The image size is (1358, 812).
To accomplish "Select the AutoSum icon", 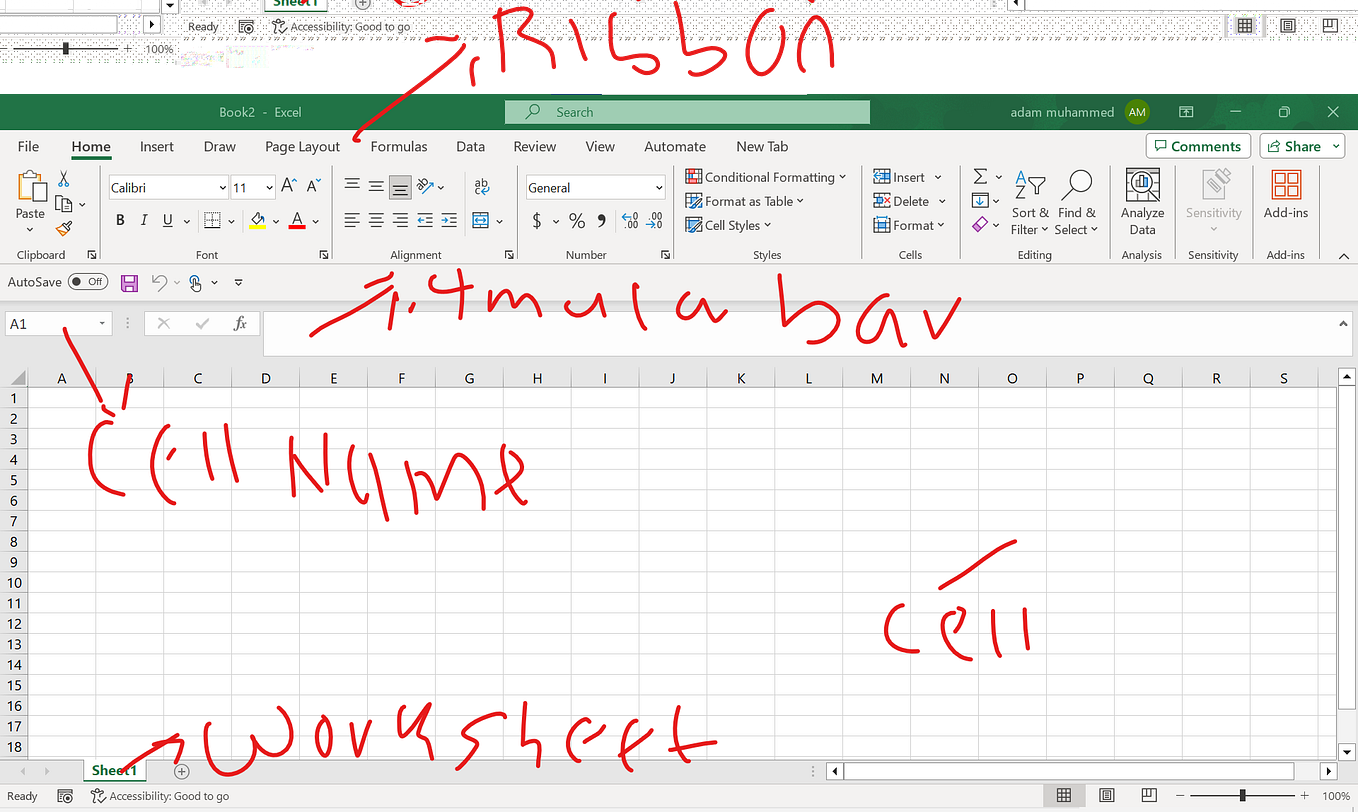I will point(978,175).
